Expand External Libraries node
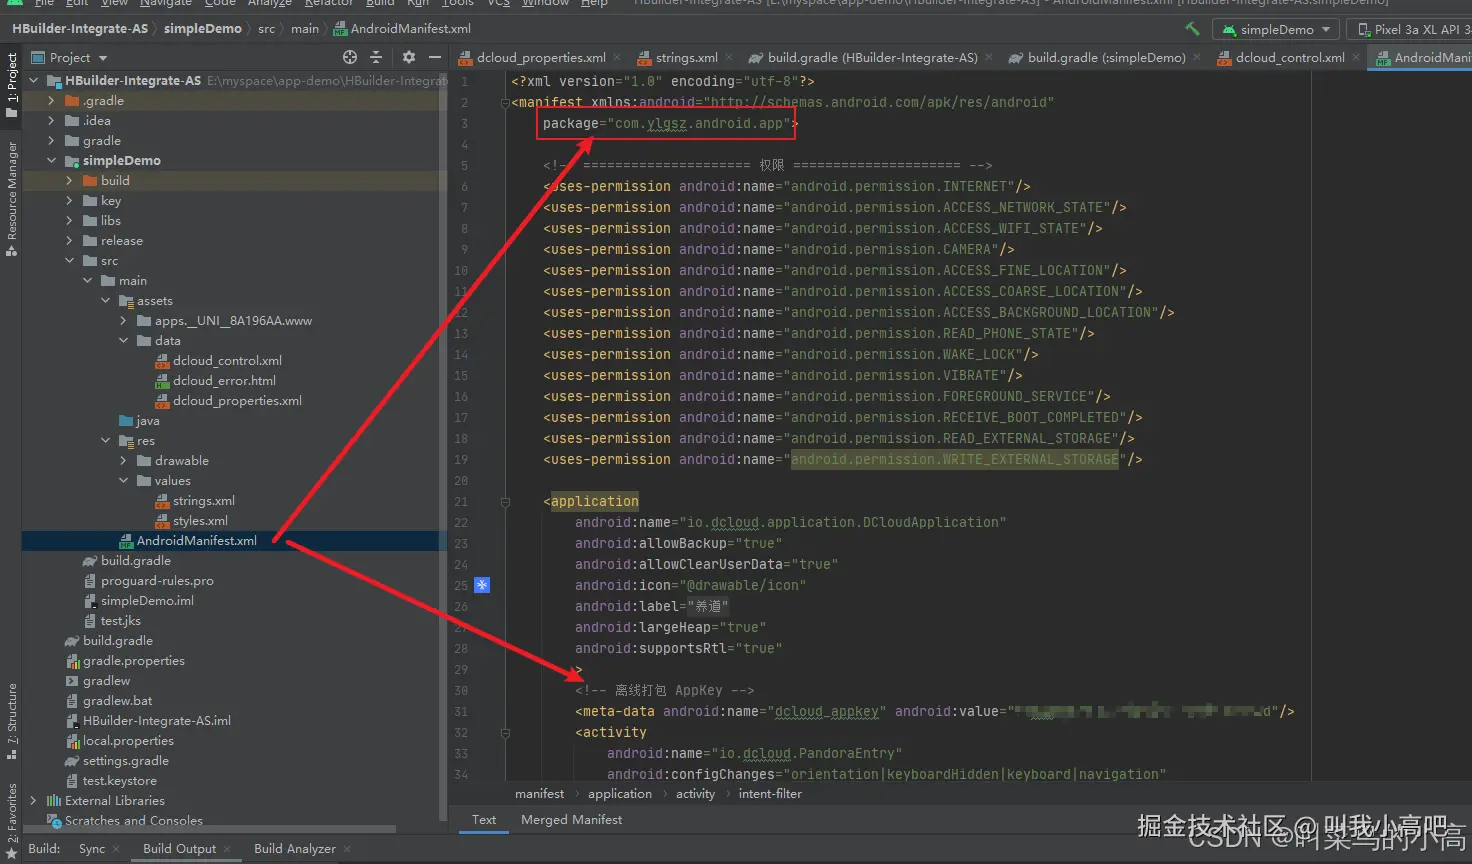The image size is (1472, 864). 34,800
